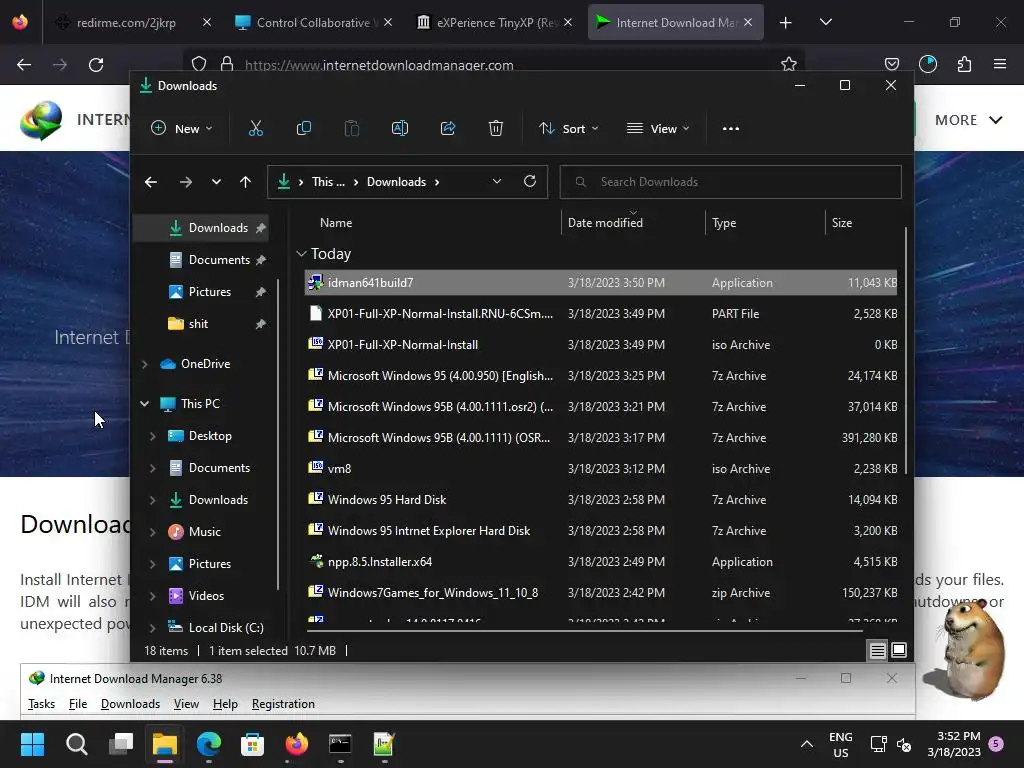Click the file list vertical scrollbar
Screen dimensions: 1024x768
pos(906,351)
